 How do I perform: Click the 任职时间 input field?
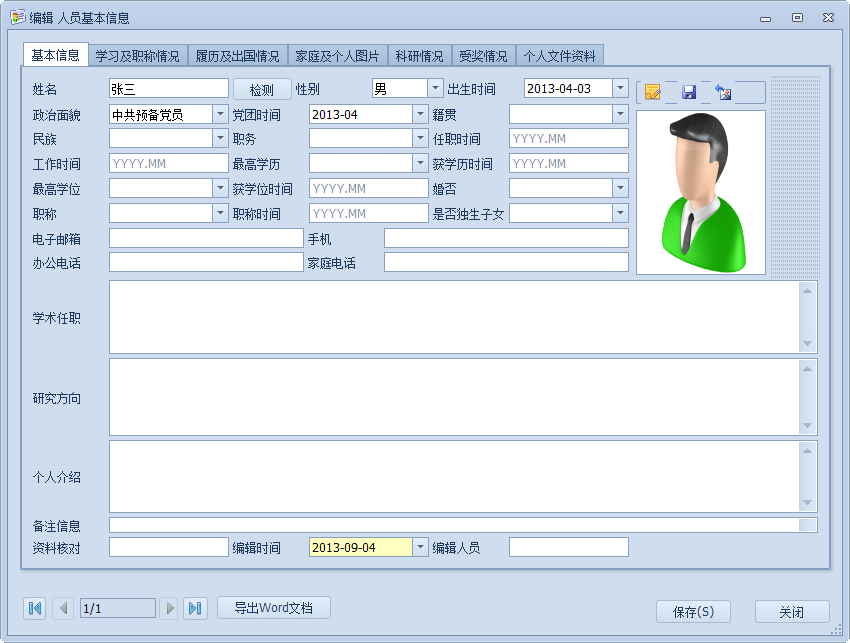569,138
